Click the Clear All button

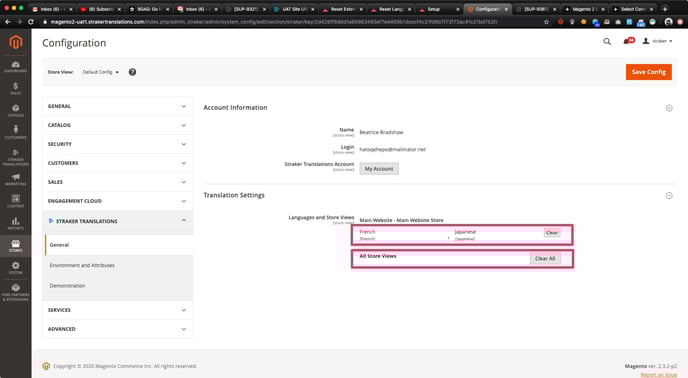545,259
